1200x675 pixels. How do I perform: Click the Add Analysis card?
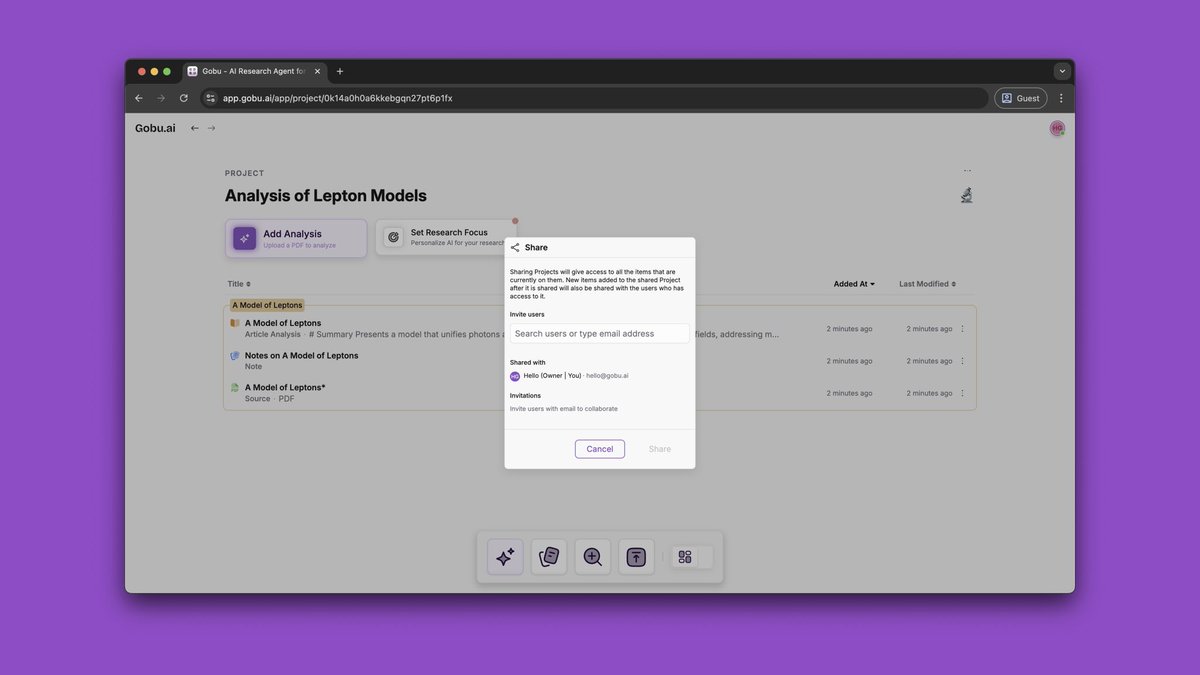[296, 238]
